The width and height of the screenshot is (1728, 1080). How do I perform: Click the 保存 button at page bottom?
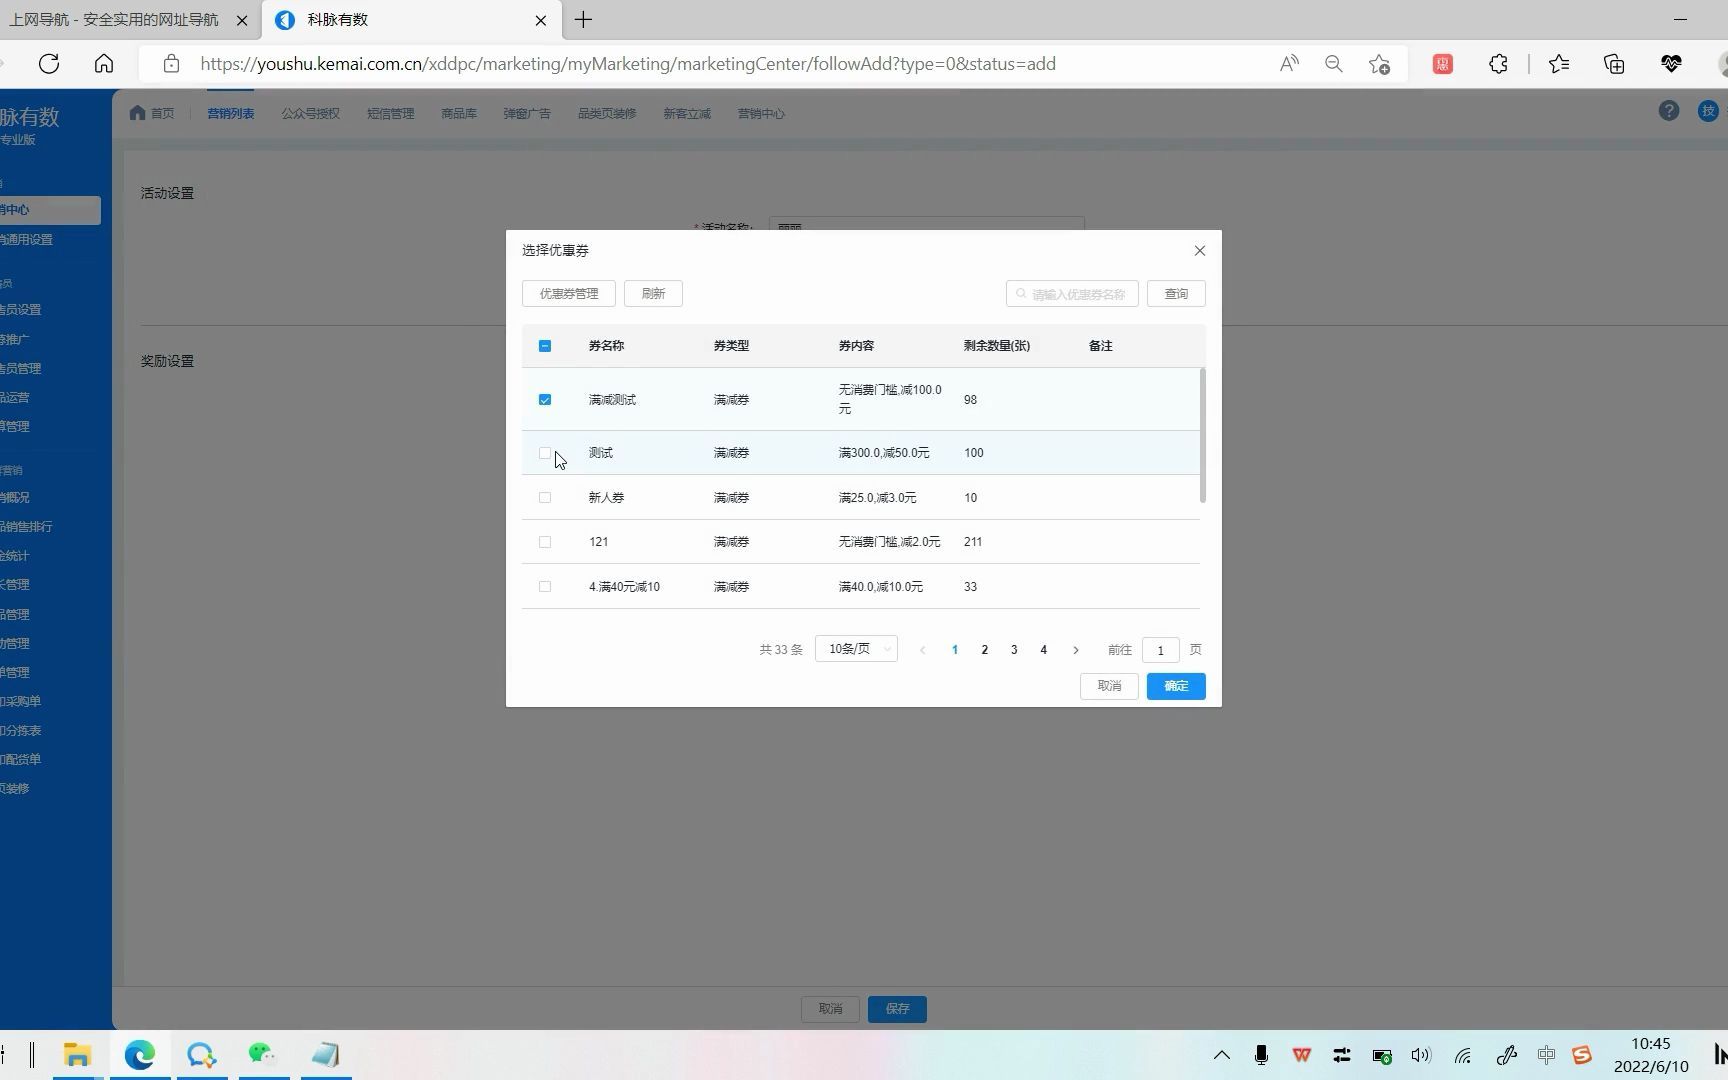[897, 1009]
